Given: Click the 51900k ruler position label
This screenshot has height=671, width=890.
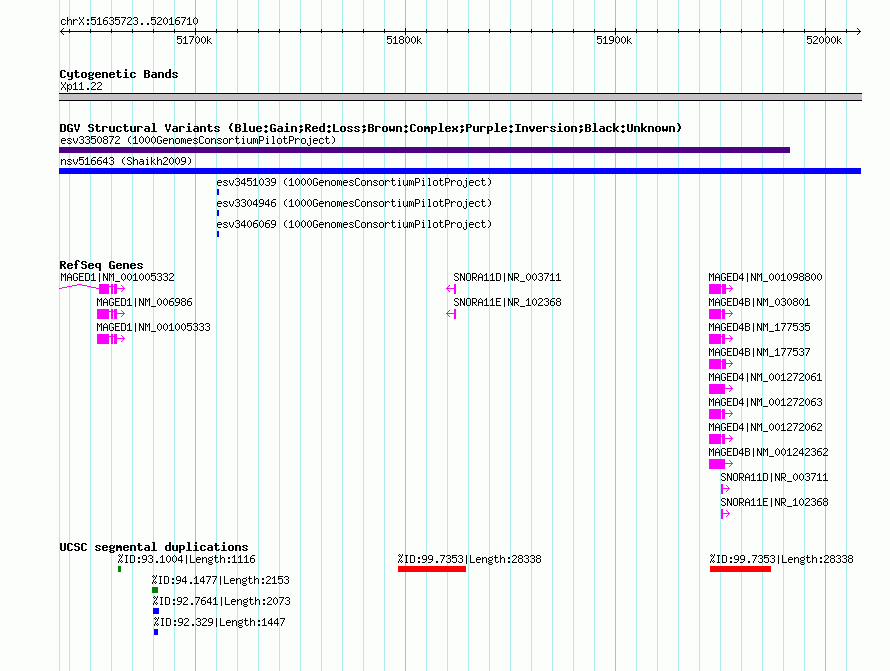Looking at the screenshot, I should 614,40.
